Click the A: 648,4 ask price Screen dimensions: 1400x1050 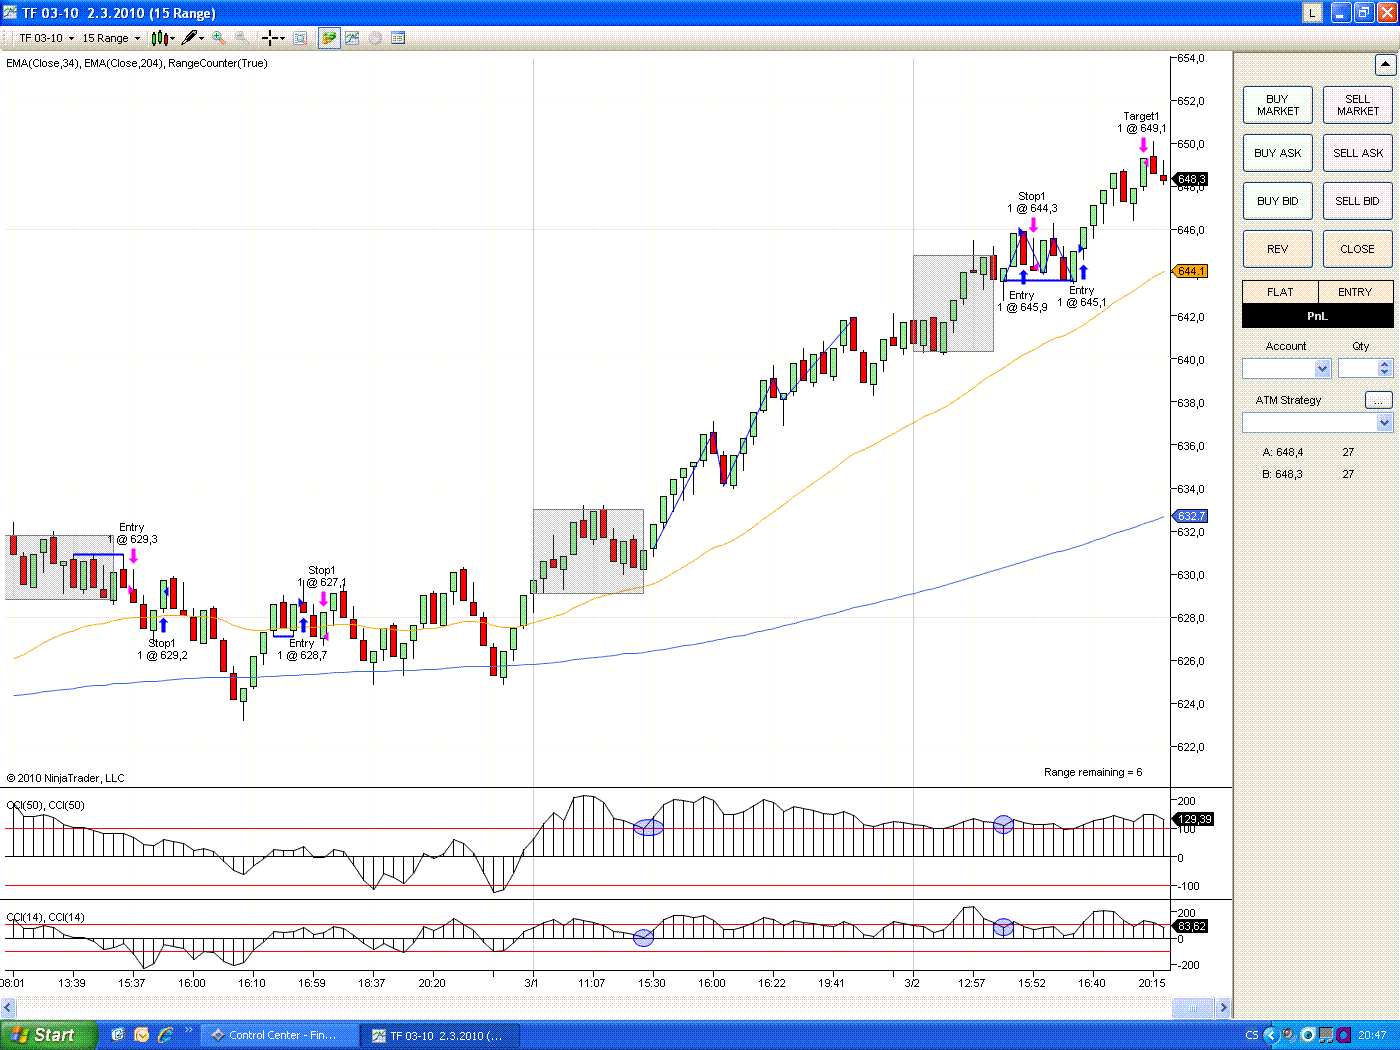pyautogui.click(x=1283, y=452)
